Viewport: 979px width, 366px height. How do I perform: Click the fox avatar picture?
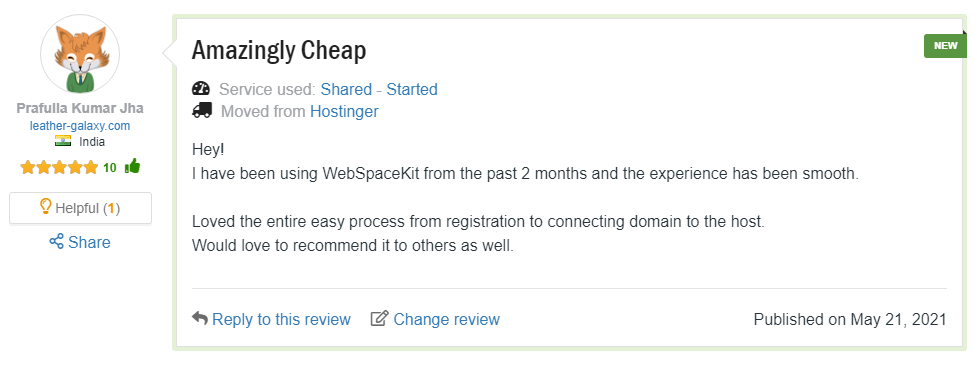(x=80, y=54)
